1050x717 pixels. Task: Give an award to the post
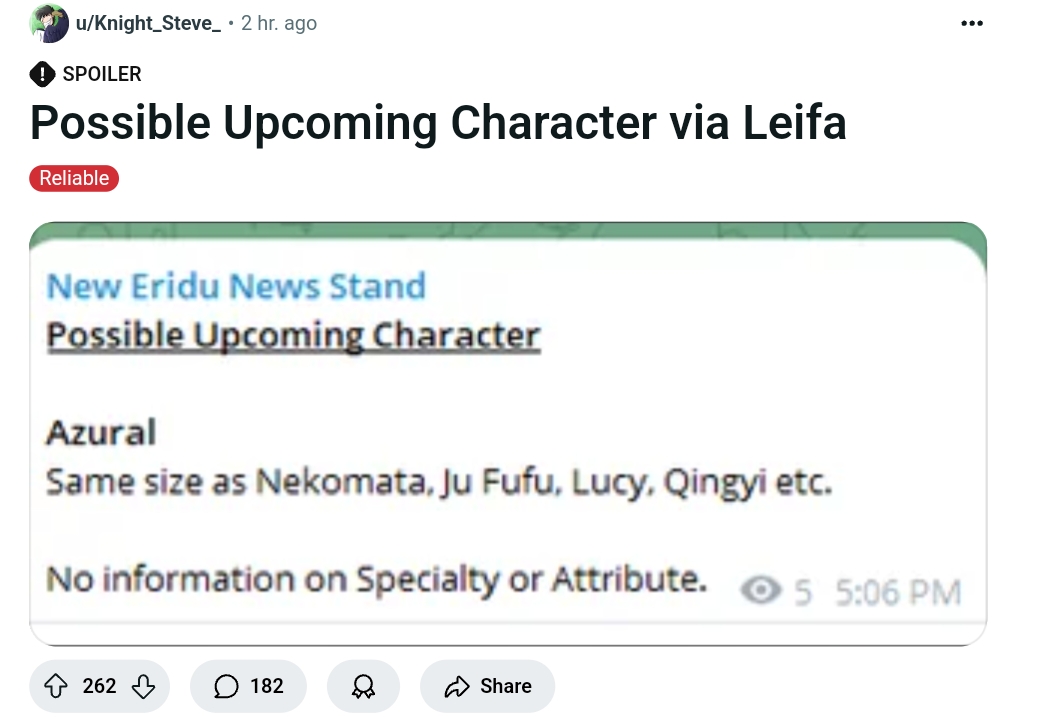(x=363, y=686)
